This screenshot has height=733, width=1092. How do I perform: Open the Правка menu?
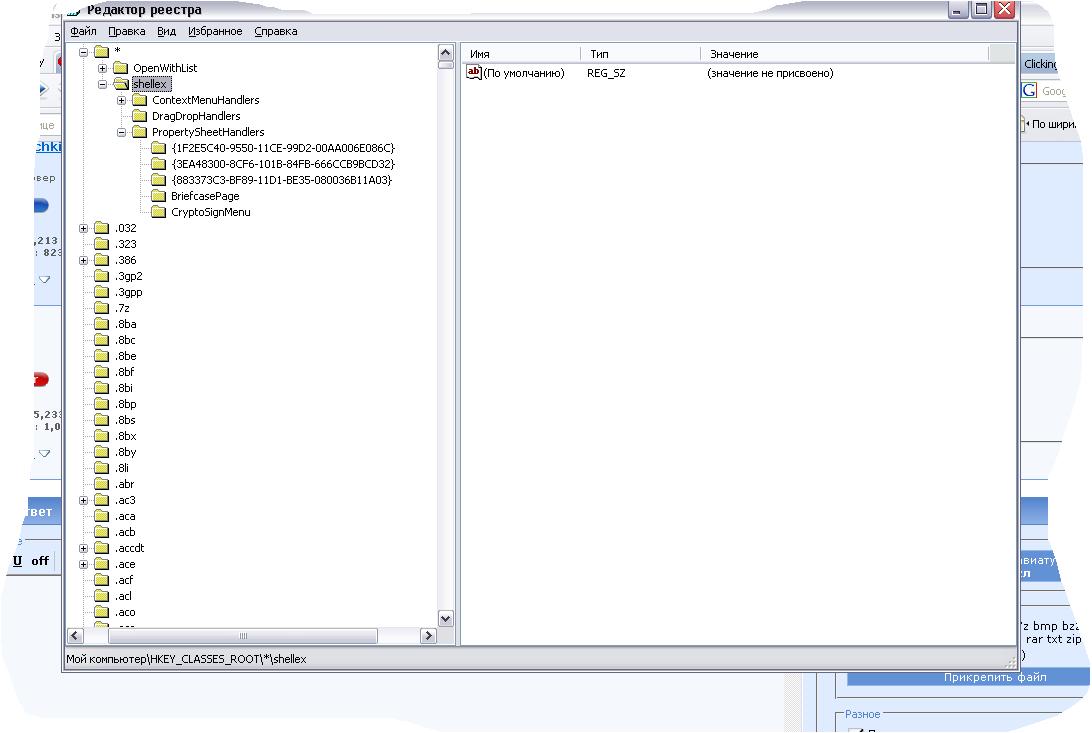(x=126, y=31)
